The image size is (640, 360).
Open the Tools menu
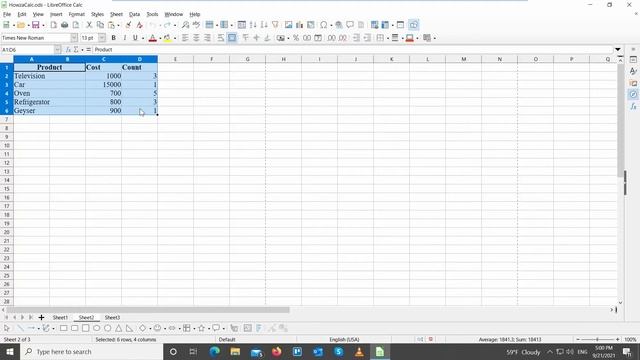(x=152, y=14)
